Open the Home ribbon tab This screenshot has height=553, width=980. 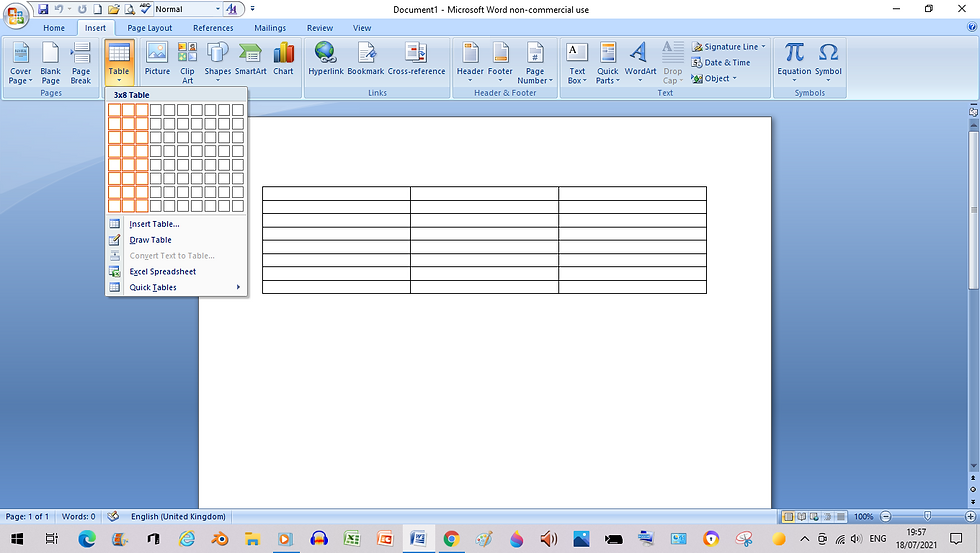click(x=54, y=28)
